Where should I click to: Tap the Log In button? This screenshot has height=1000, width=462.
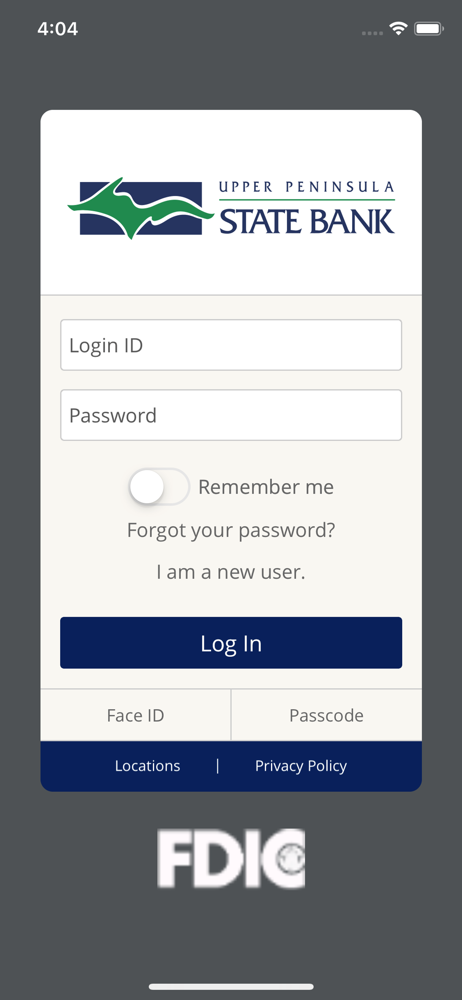pyautogui.click(x=231, y=643)
